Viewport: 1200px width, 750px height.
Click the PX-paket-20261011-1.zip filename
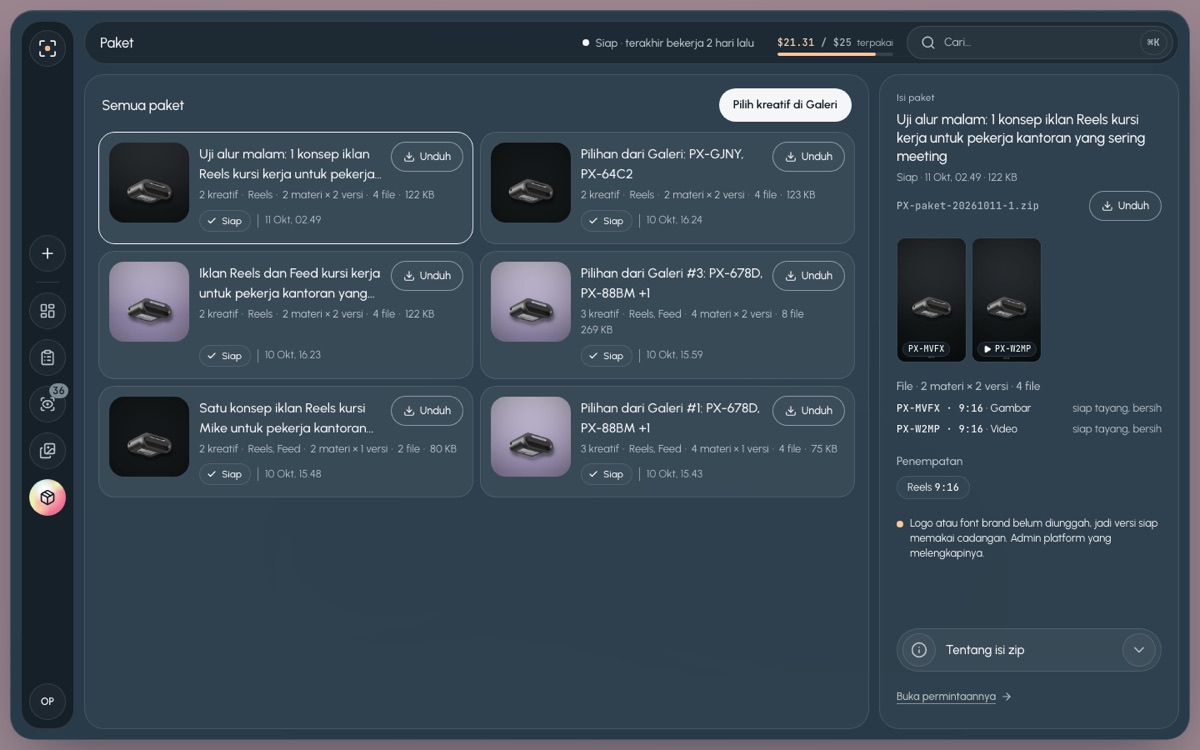point(968,206)
